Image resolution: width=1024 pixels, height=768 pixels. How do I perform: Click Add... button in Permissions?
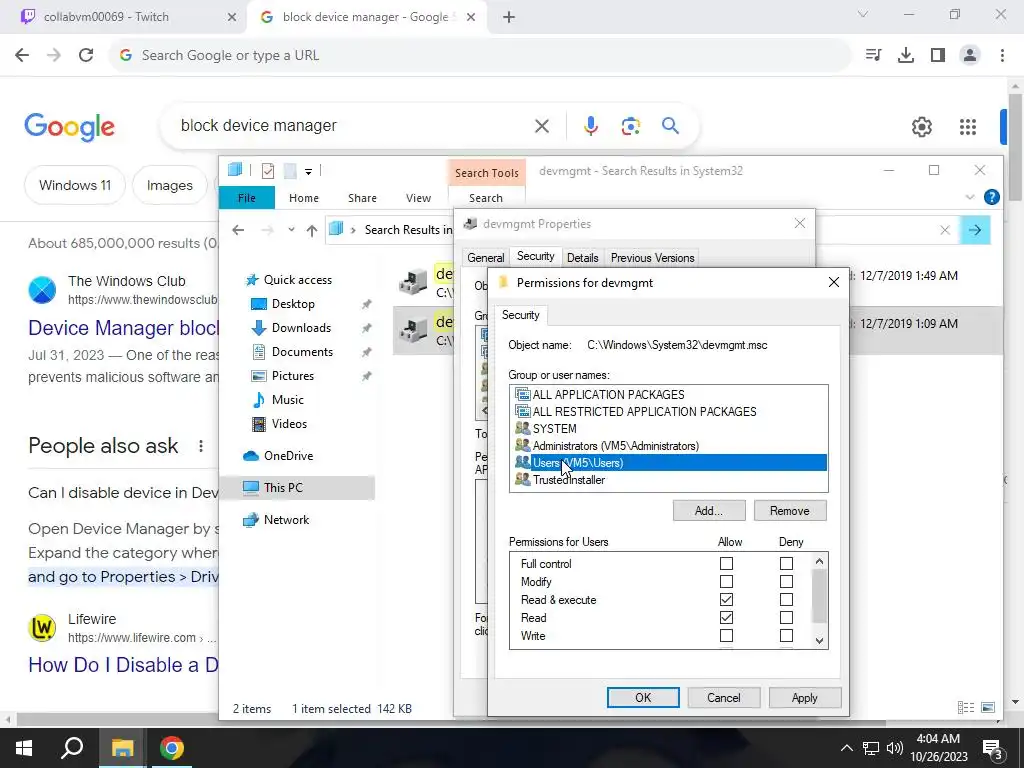(x=709, y=511)
